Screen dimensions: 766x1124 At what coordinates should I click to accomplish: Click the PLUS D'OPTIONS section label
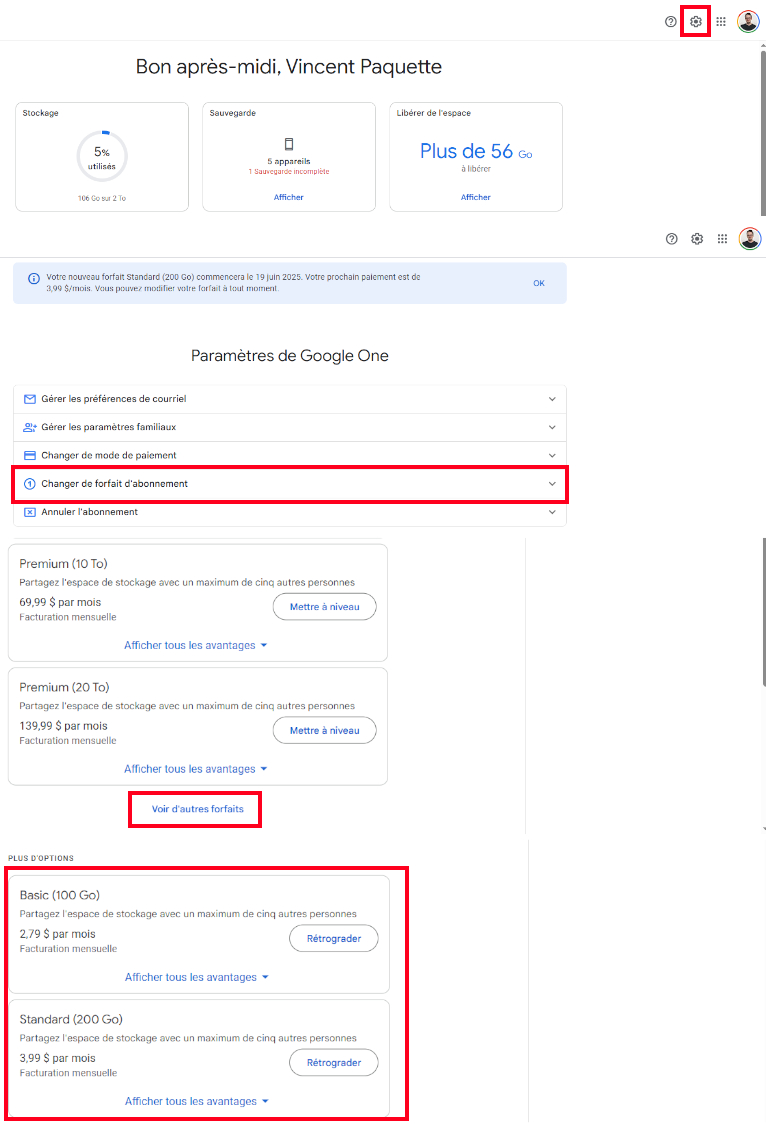(41, 858)
